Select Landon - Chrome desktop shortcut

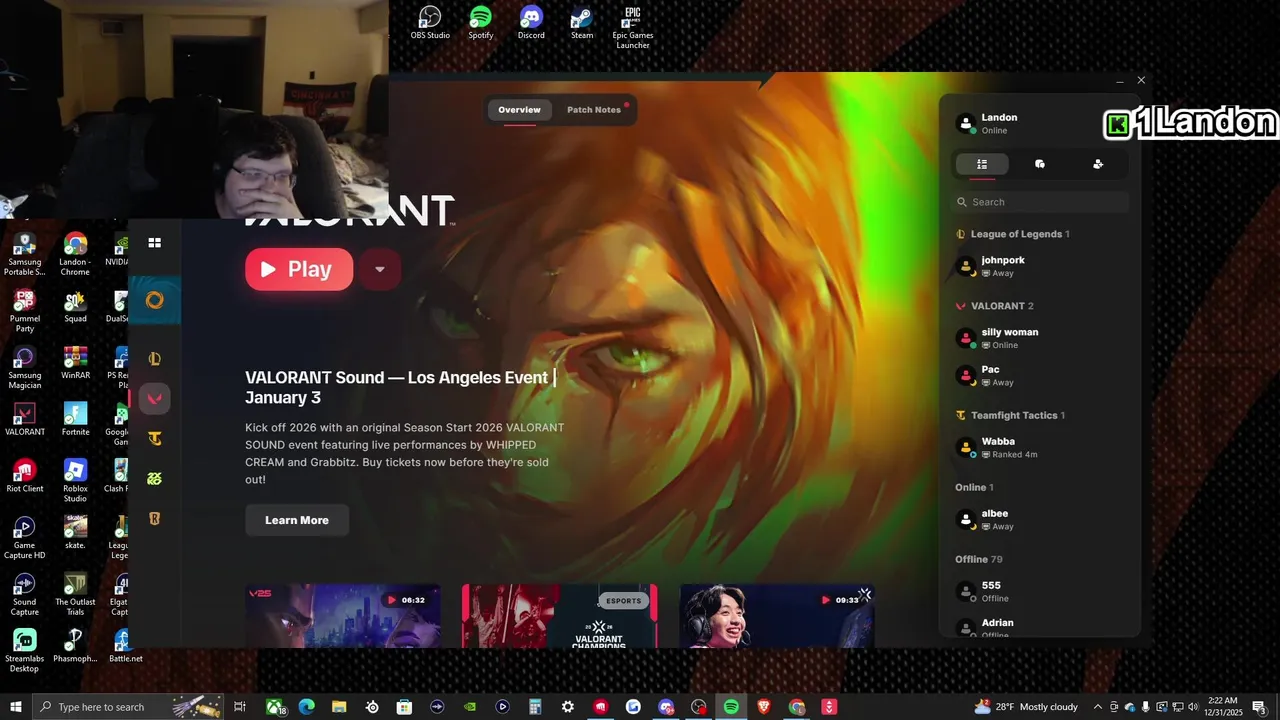75,254
